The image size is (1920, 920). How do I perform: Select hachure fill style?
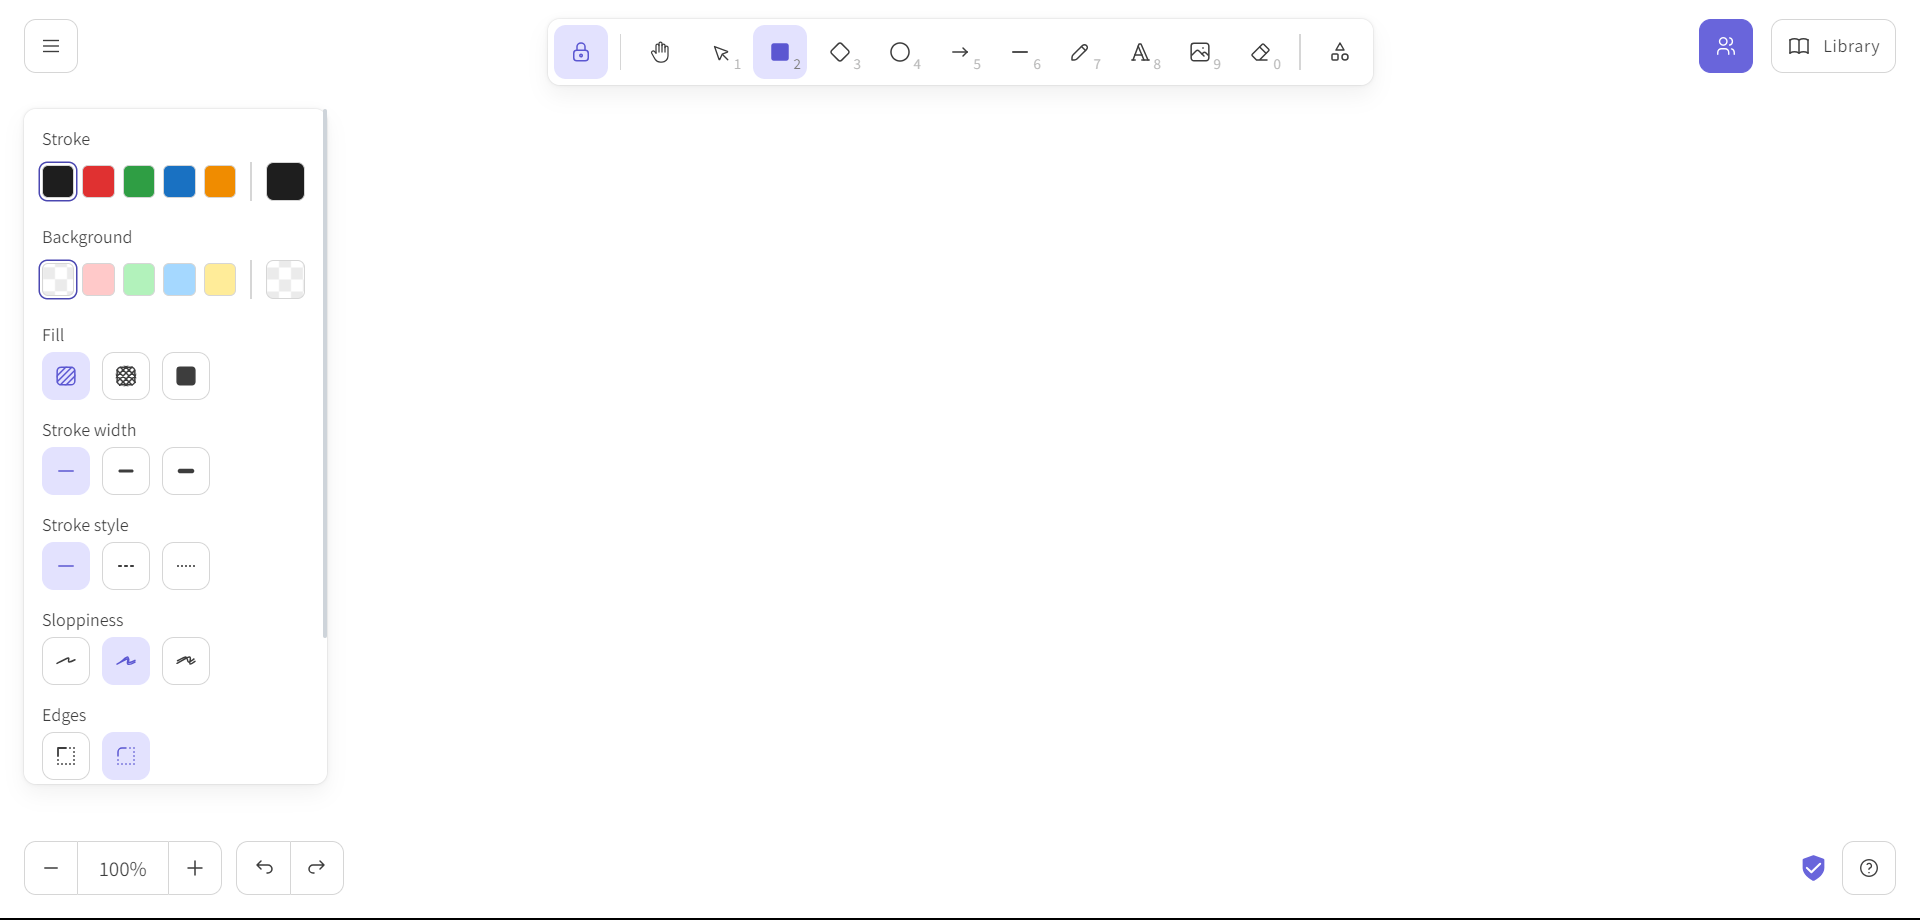(66, 376)
